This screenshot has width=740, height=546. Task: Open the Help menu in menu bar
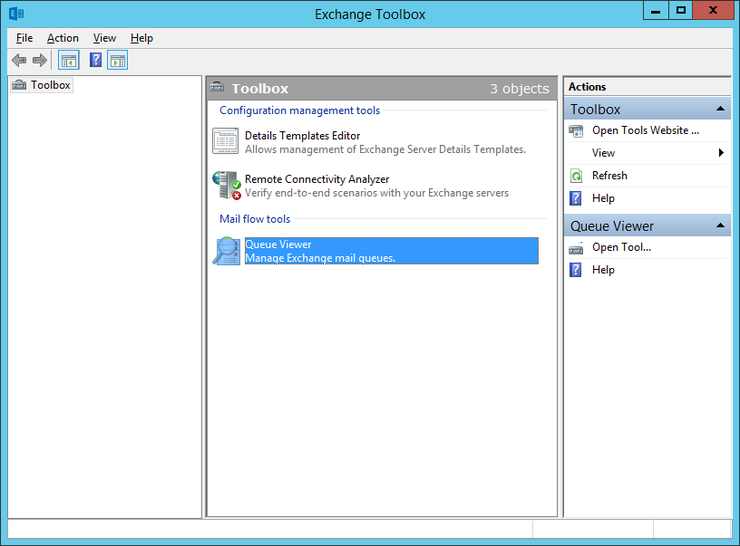click(141, 38)
